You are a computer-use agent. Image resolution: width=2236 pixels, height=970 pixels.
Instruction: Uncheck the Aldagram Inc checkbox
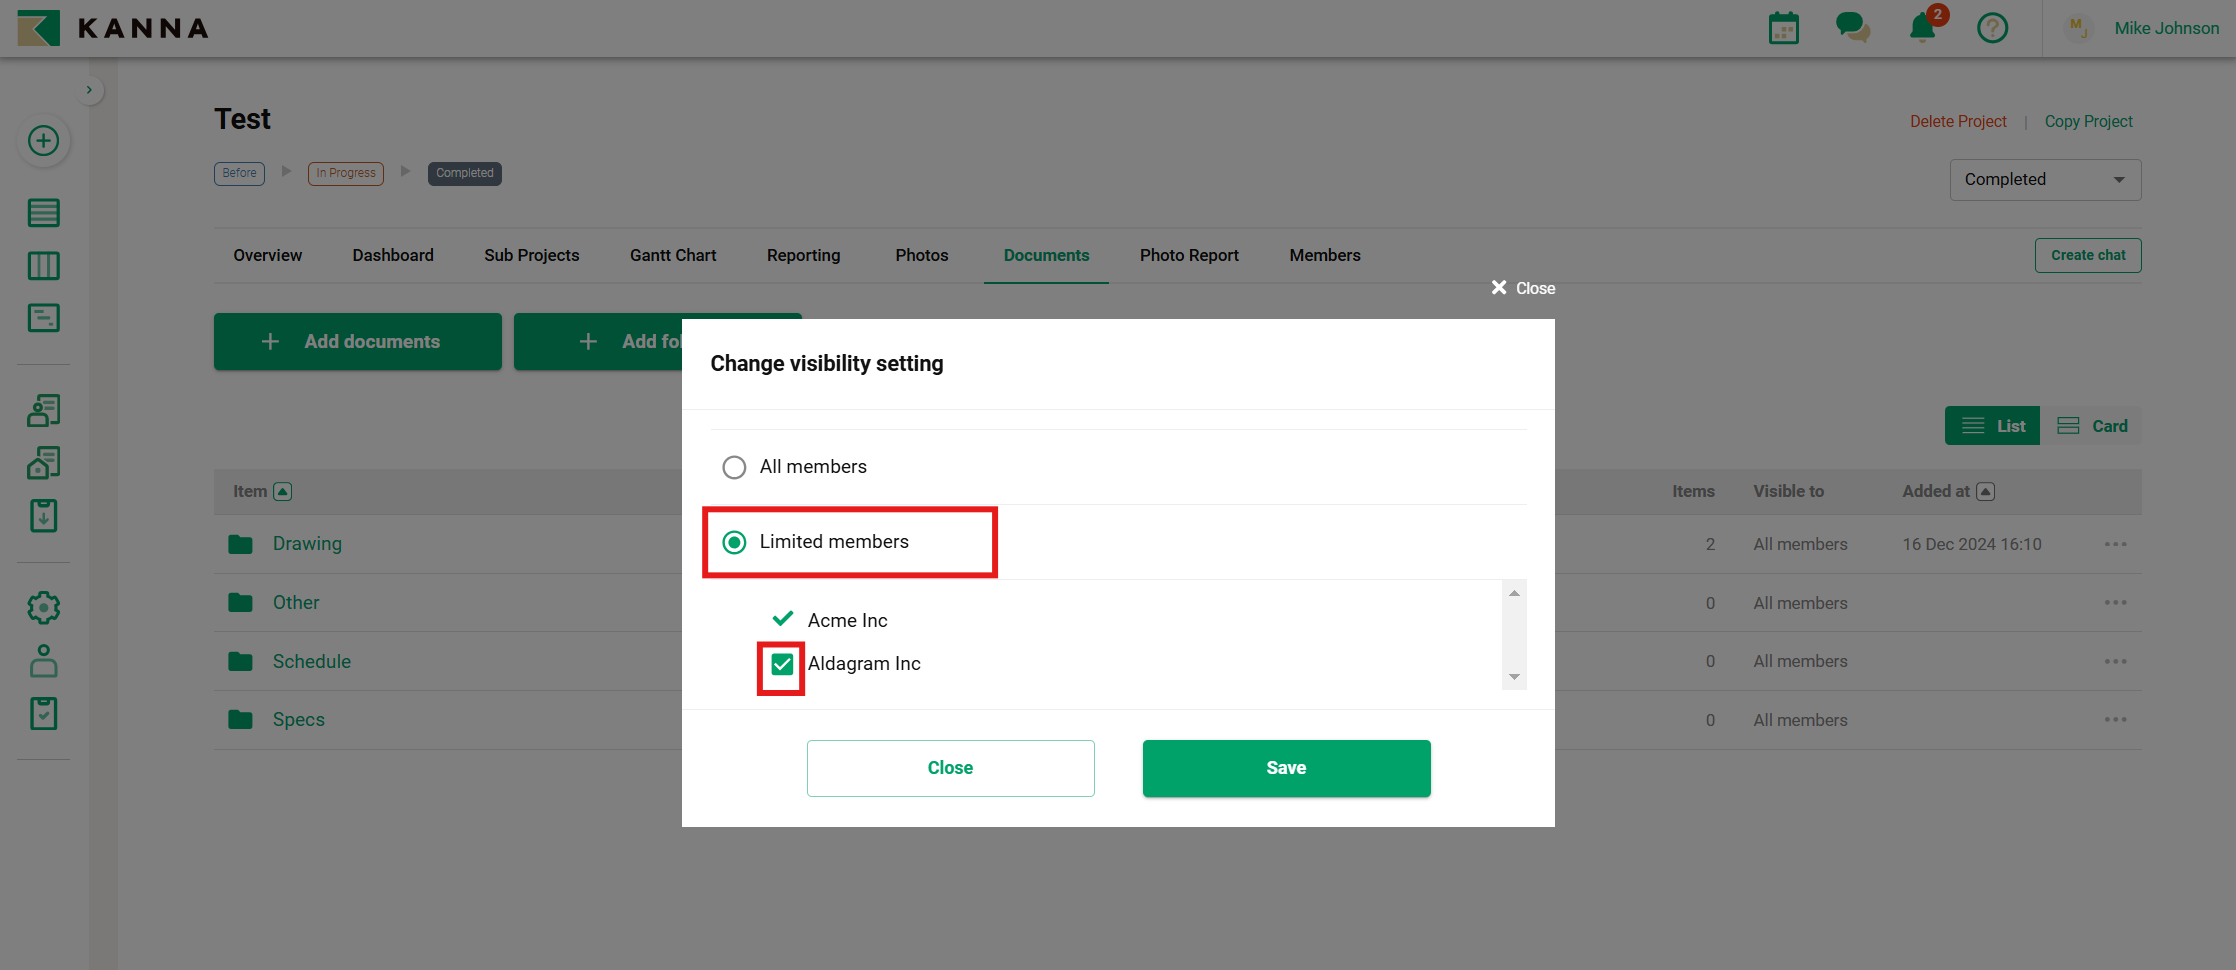click(782, 664)
